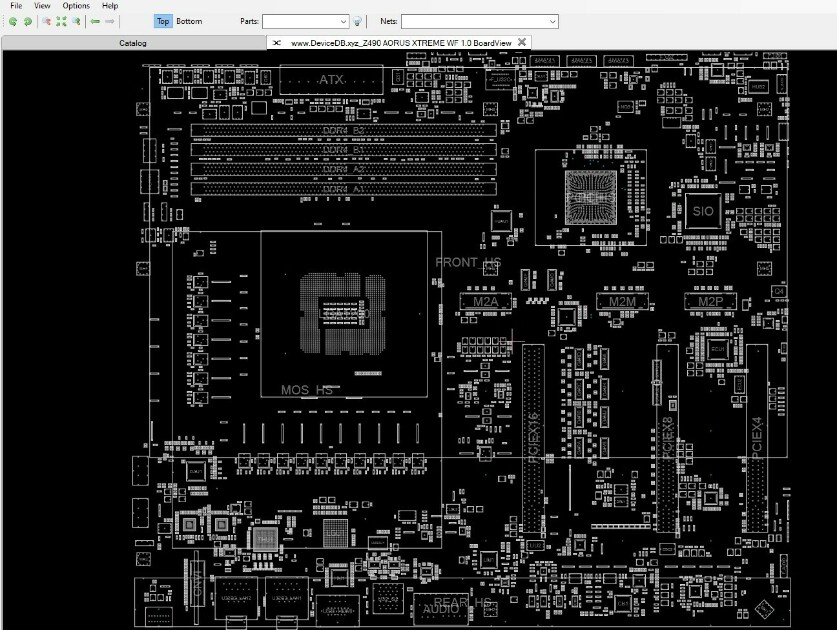Select the PCIEX16 slot on the board
Viewport: 837px width, 630px height.
(533, 438)
